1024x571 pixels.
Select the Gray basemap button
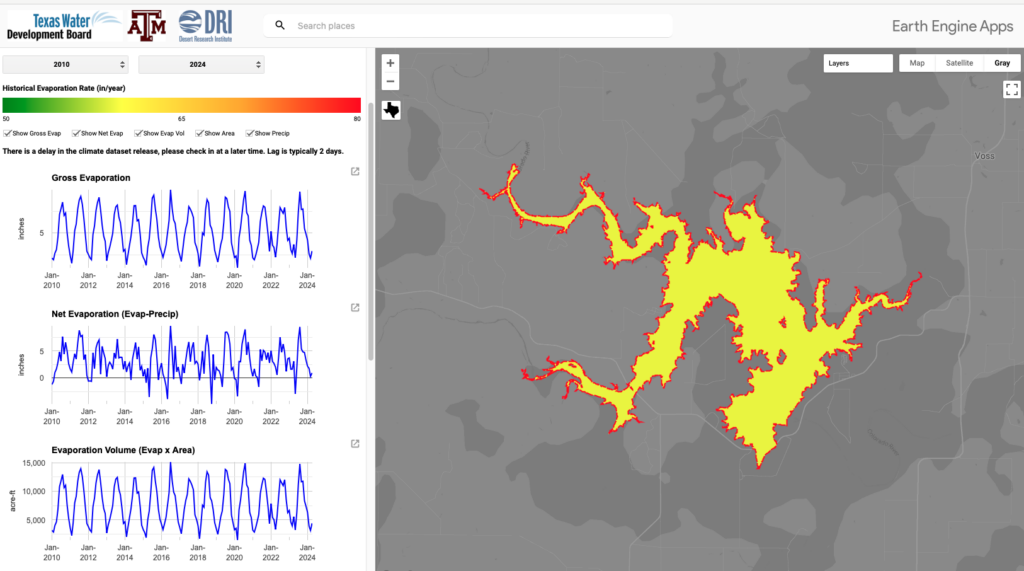pos(1001,63)
